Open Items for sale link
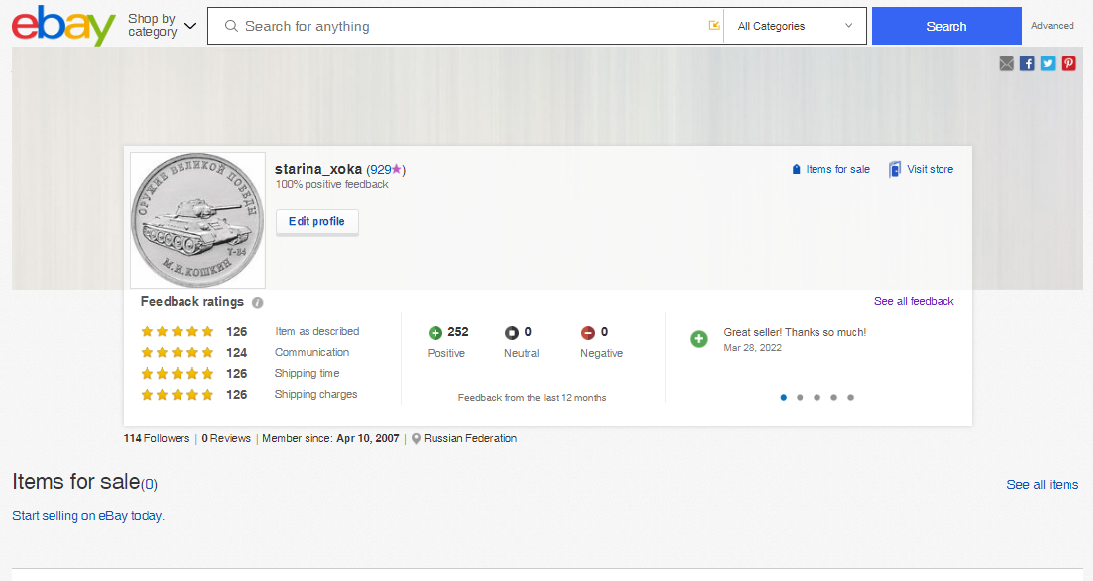The height and width of the screenshot is (581, 1093). pyautogui.click(x=838, y=169)
